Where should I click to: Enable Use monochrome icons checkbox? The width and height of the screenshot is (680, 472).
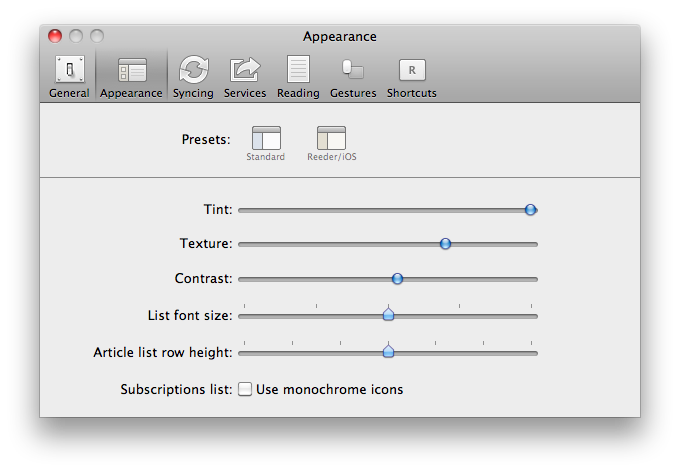[245, 389]
